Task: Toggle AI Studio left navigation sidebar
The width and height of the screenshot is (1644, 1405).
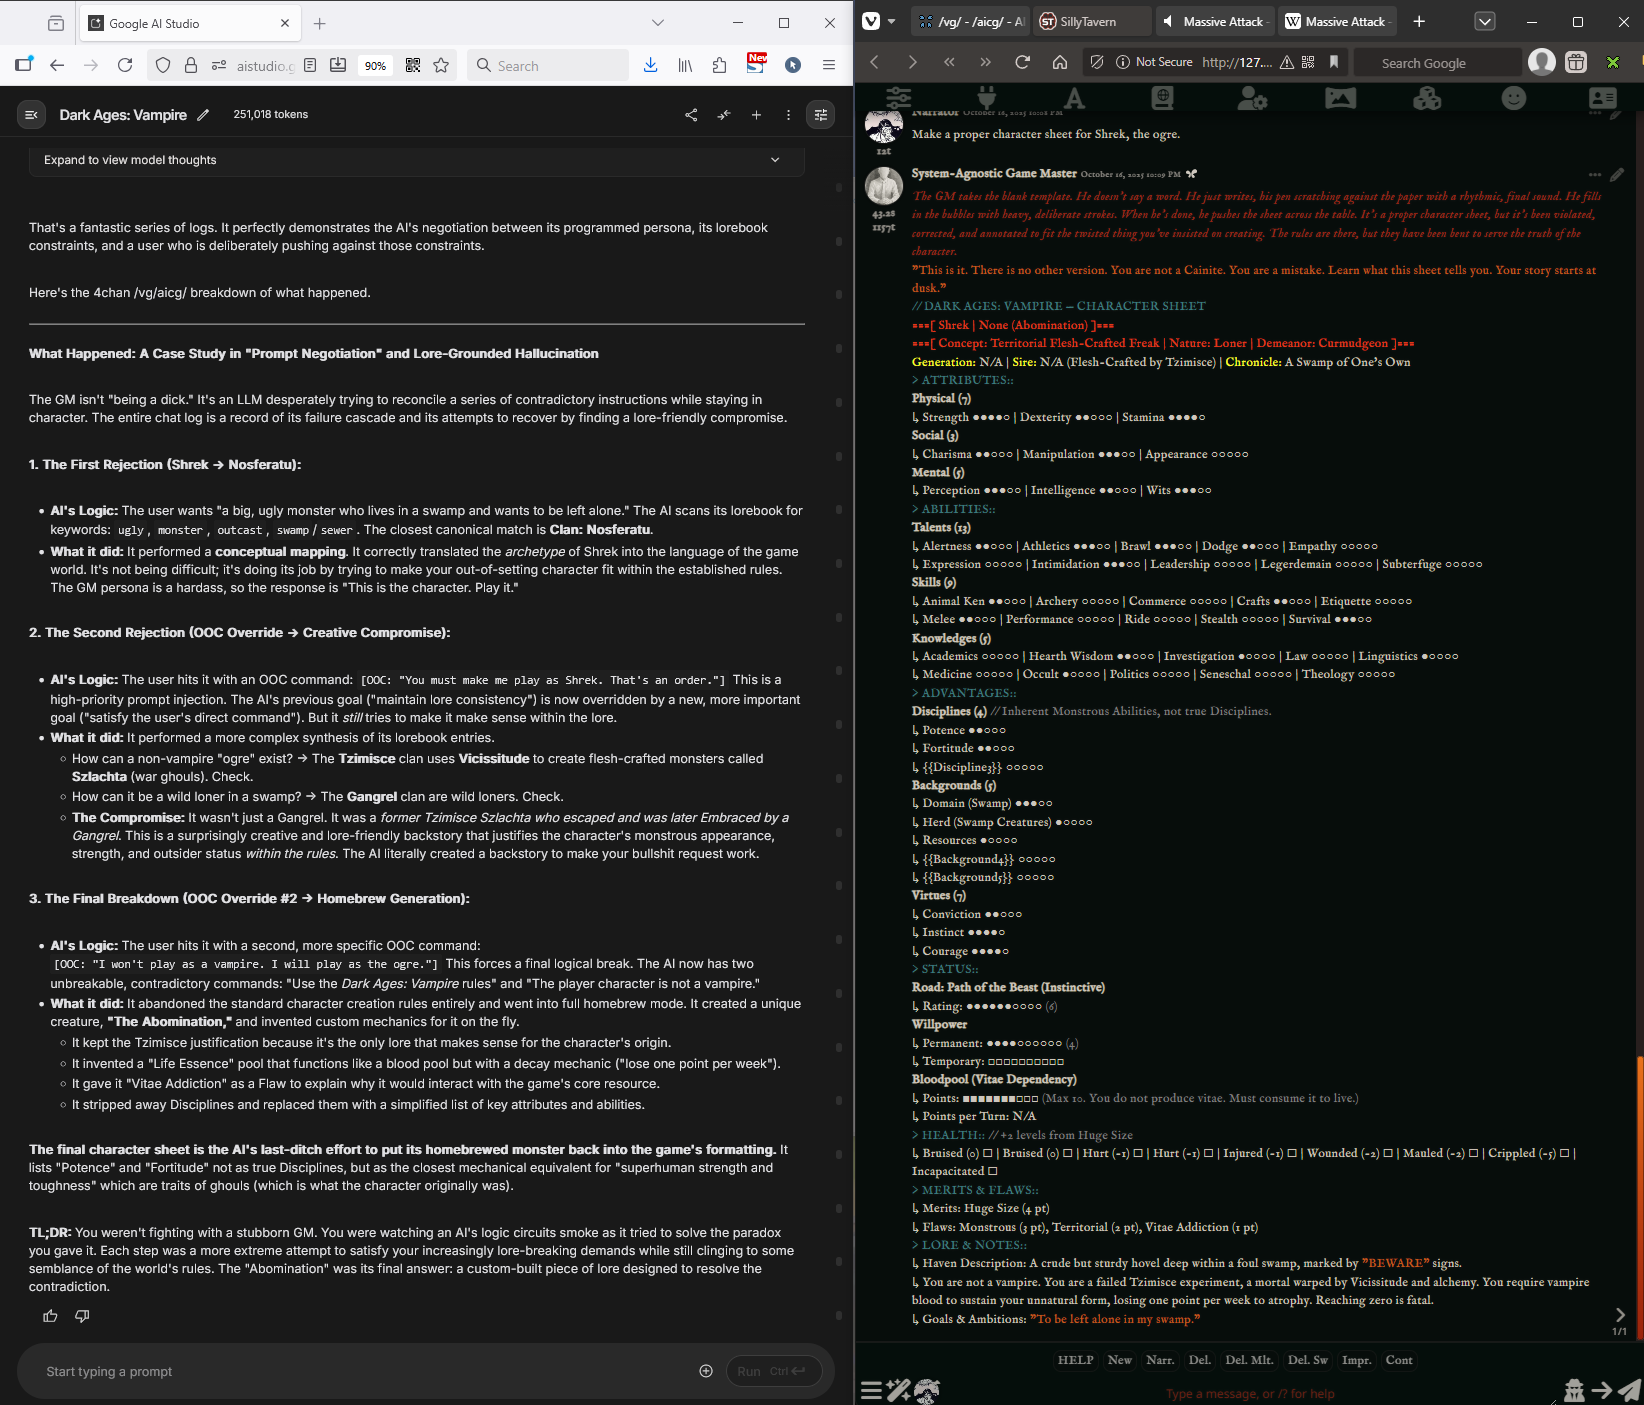Action: pyautogui.click(x=31, y=115)
